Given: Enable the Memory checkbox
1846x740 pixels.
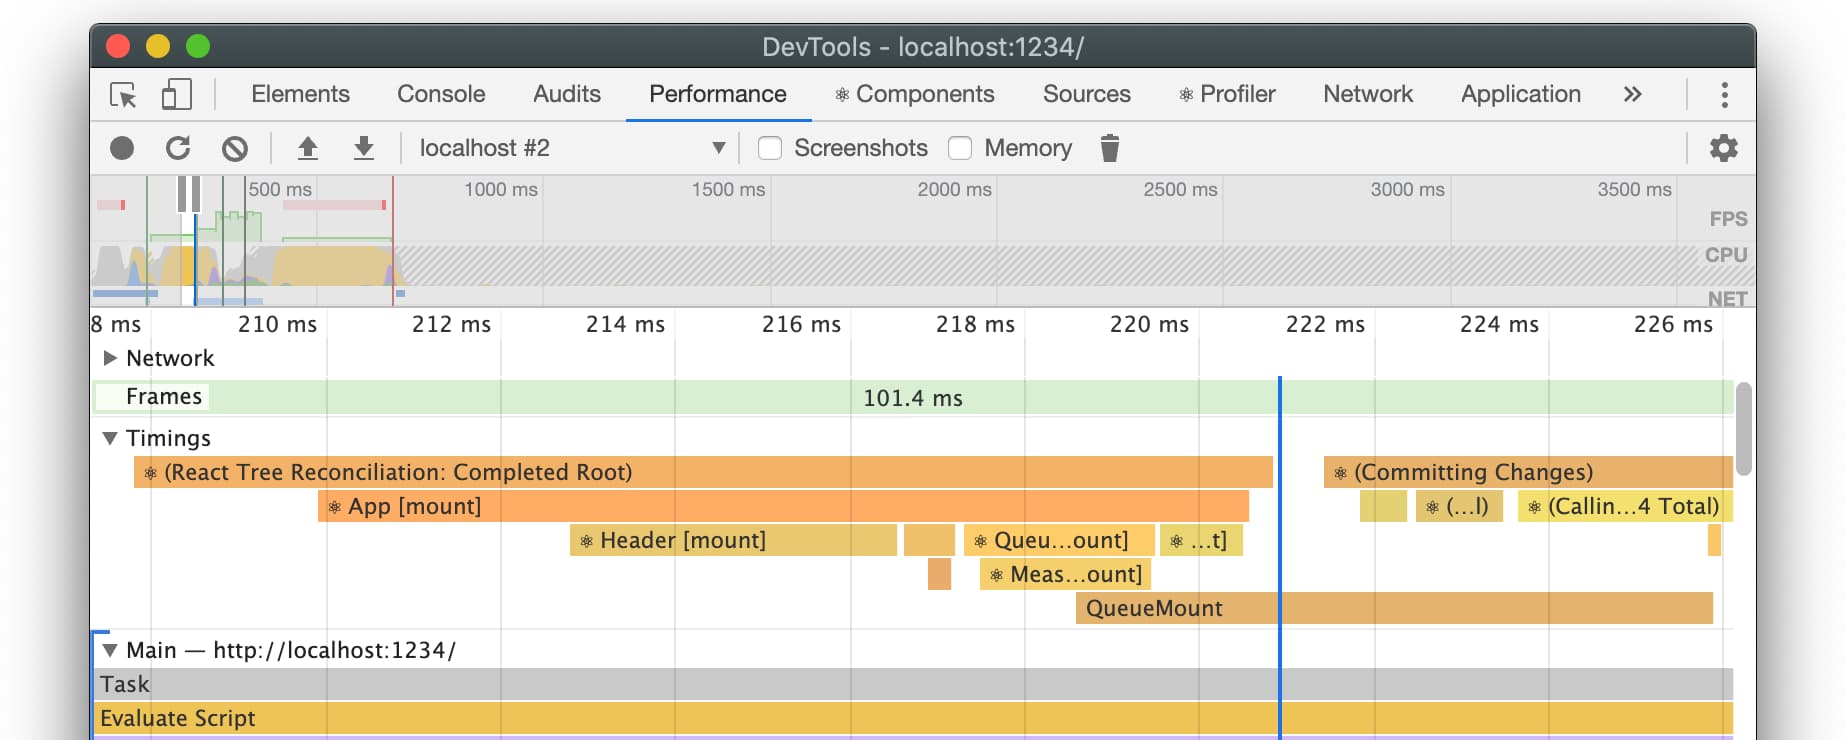Looking at the screenshot, I should pyautogui.click(x=960, y=148).
